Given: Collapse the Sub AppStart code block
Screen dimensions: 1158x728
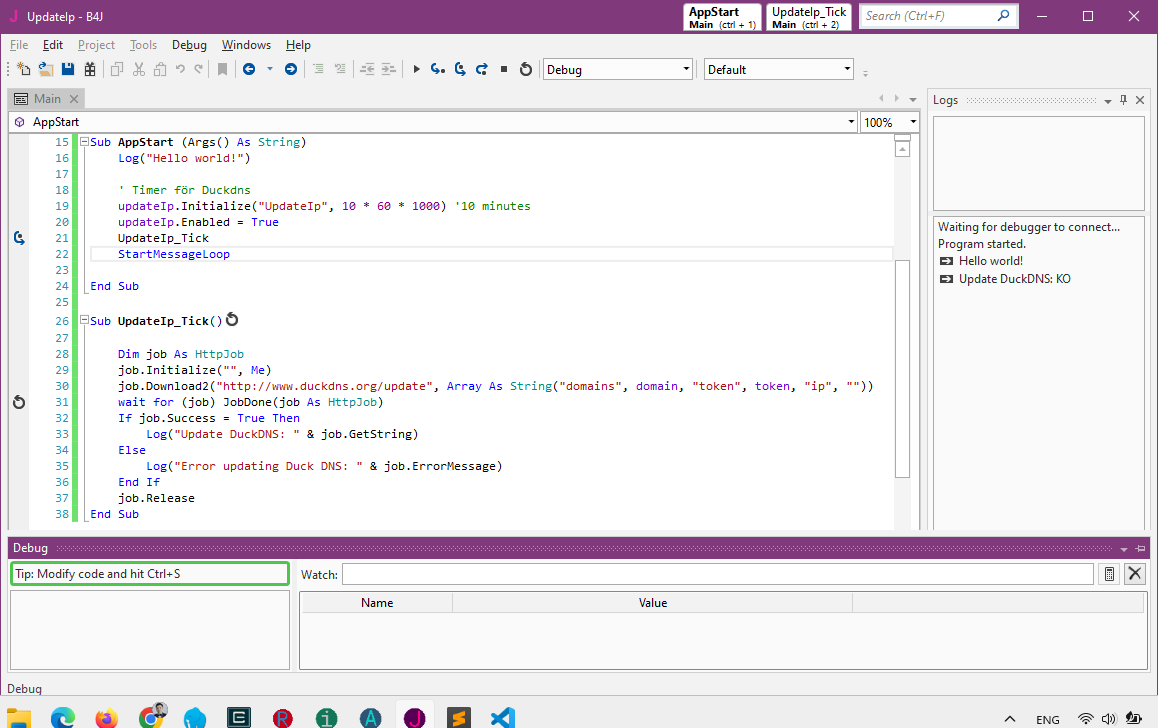Looking at the screenshot, I should 84,142.
